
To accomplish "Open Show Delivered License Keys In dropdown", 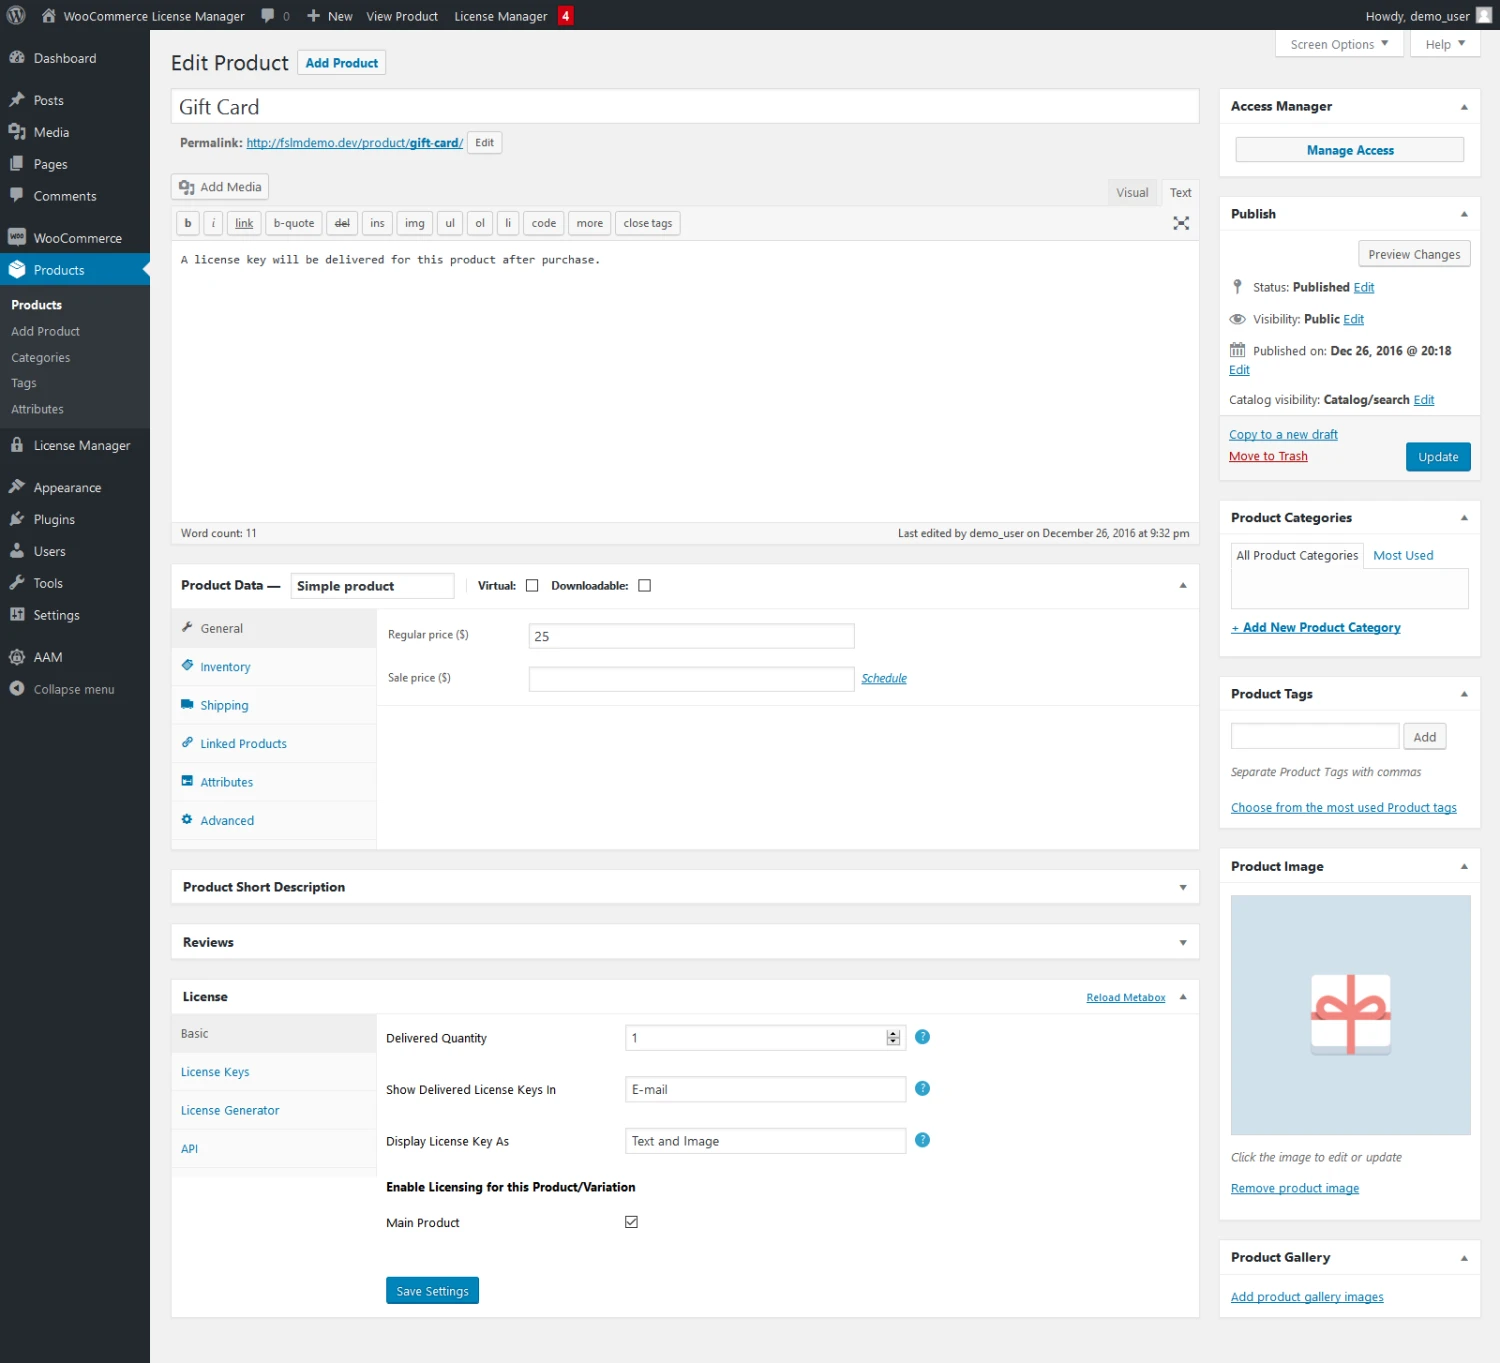I will click(765, 1089).
